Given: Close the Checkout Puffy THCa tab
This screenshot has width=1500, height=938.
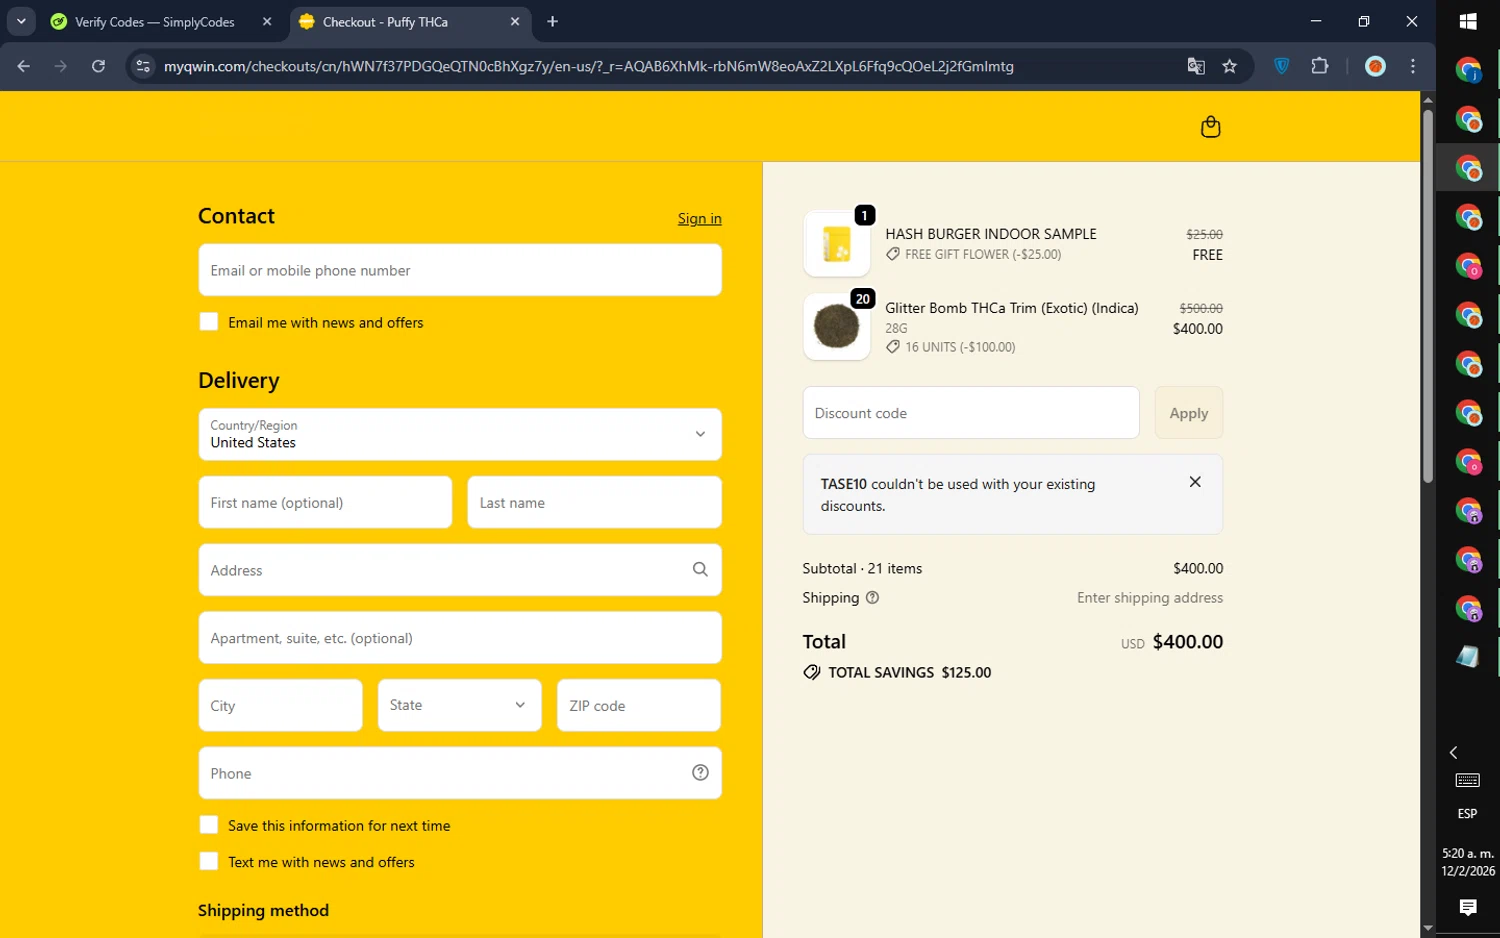Looking at the screenshot, I should click(x=515, y=21).
